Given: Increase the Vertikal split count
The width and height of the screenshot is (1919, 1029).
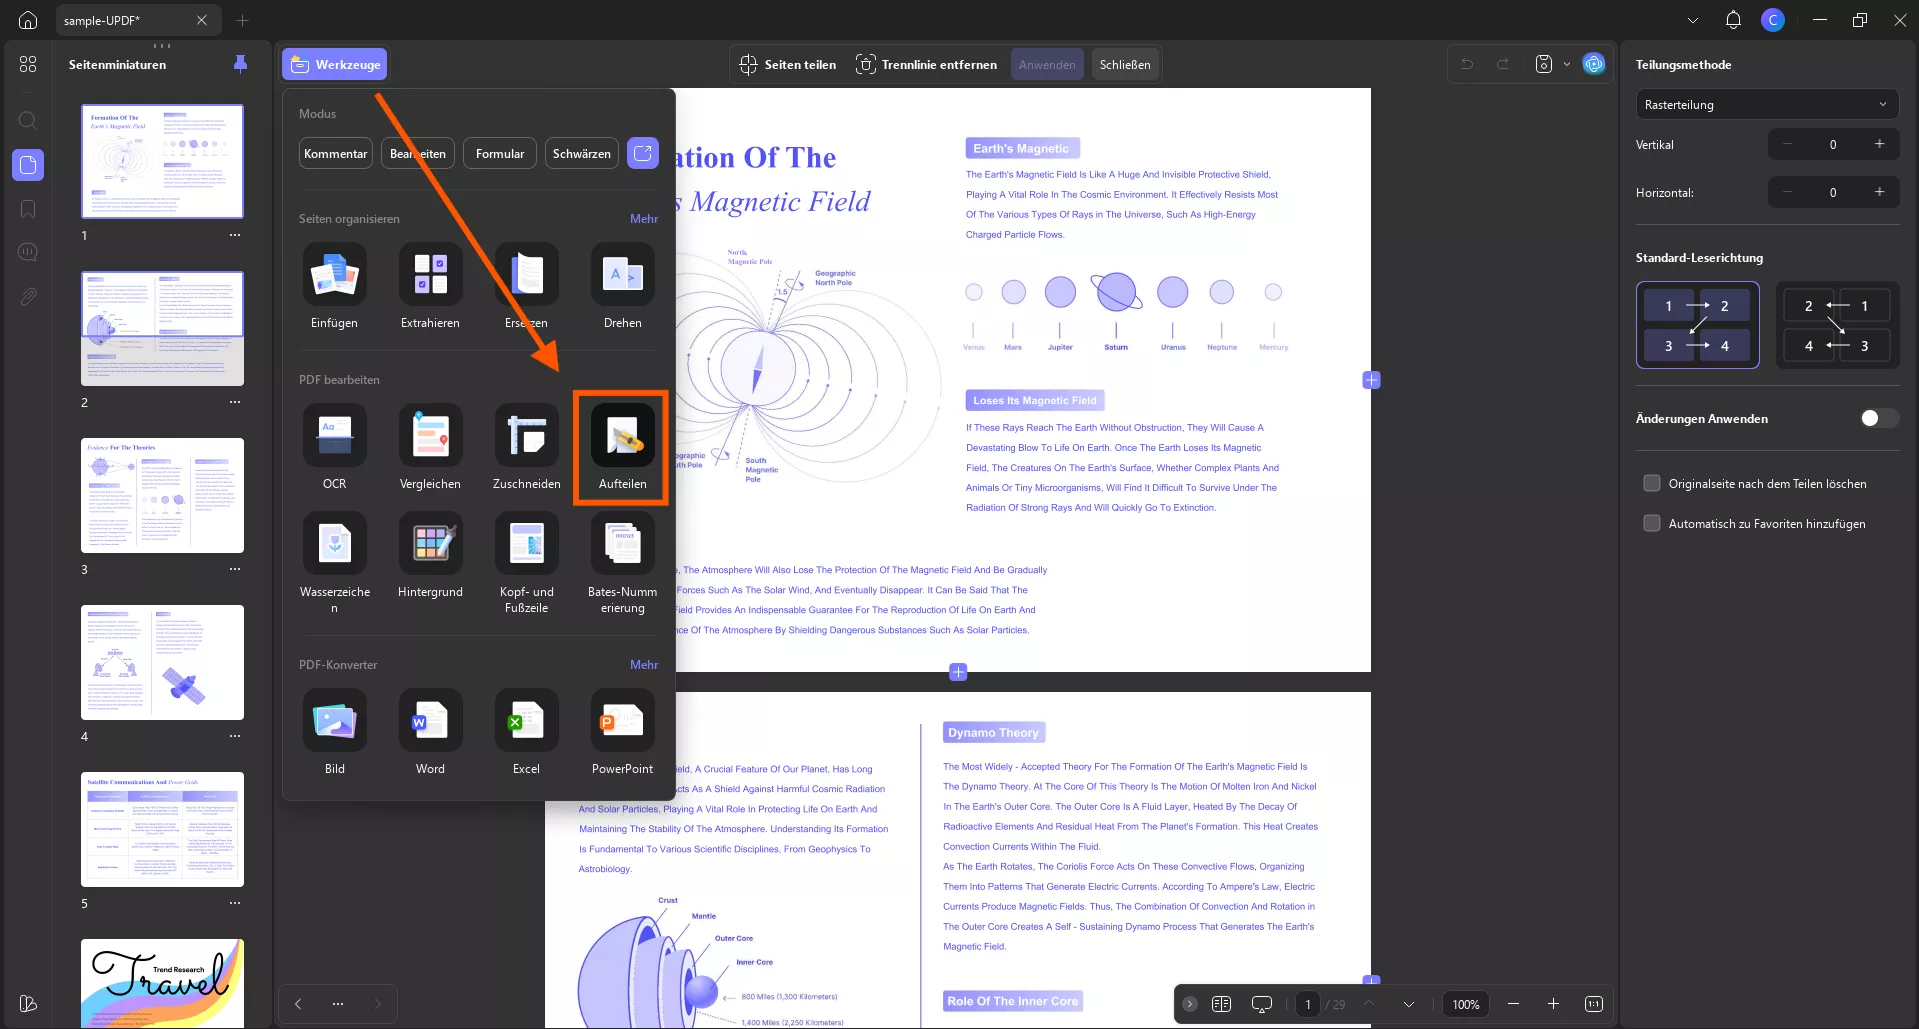Looking at the screenshot, I should click(1879, 144).
